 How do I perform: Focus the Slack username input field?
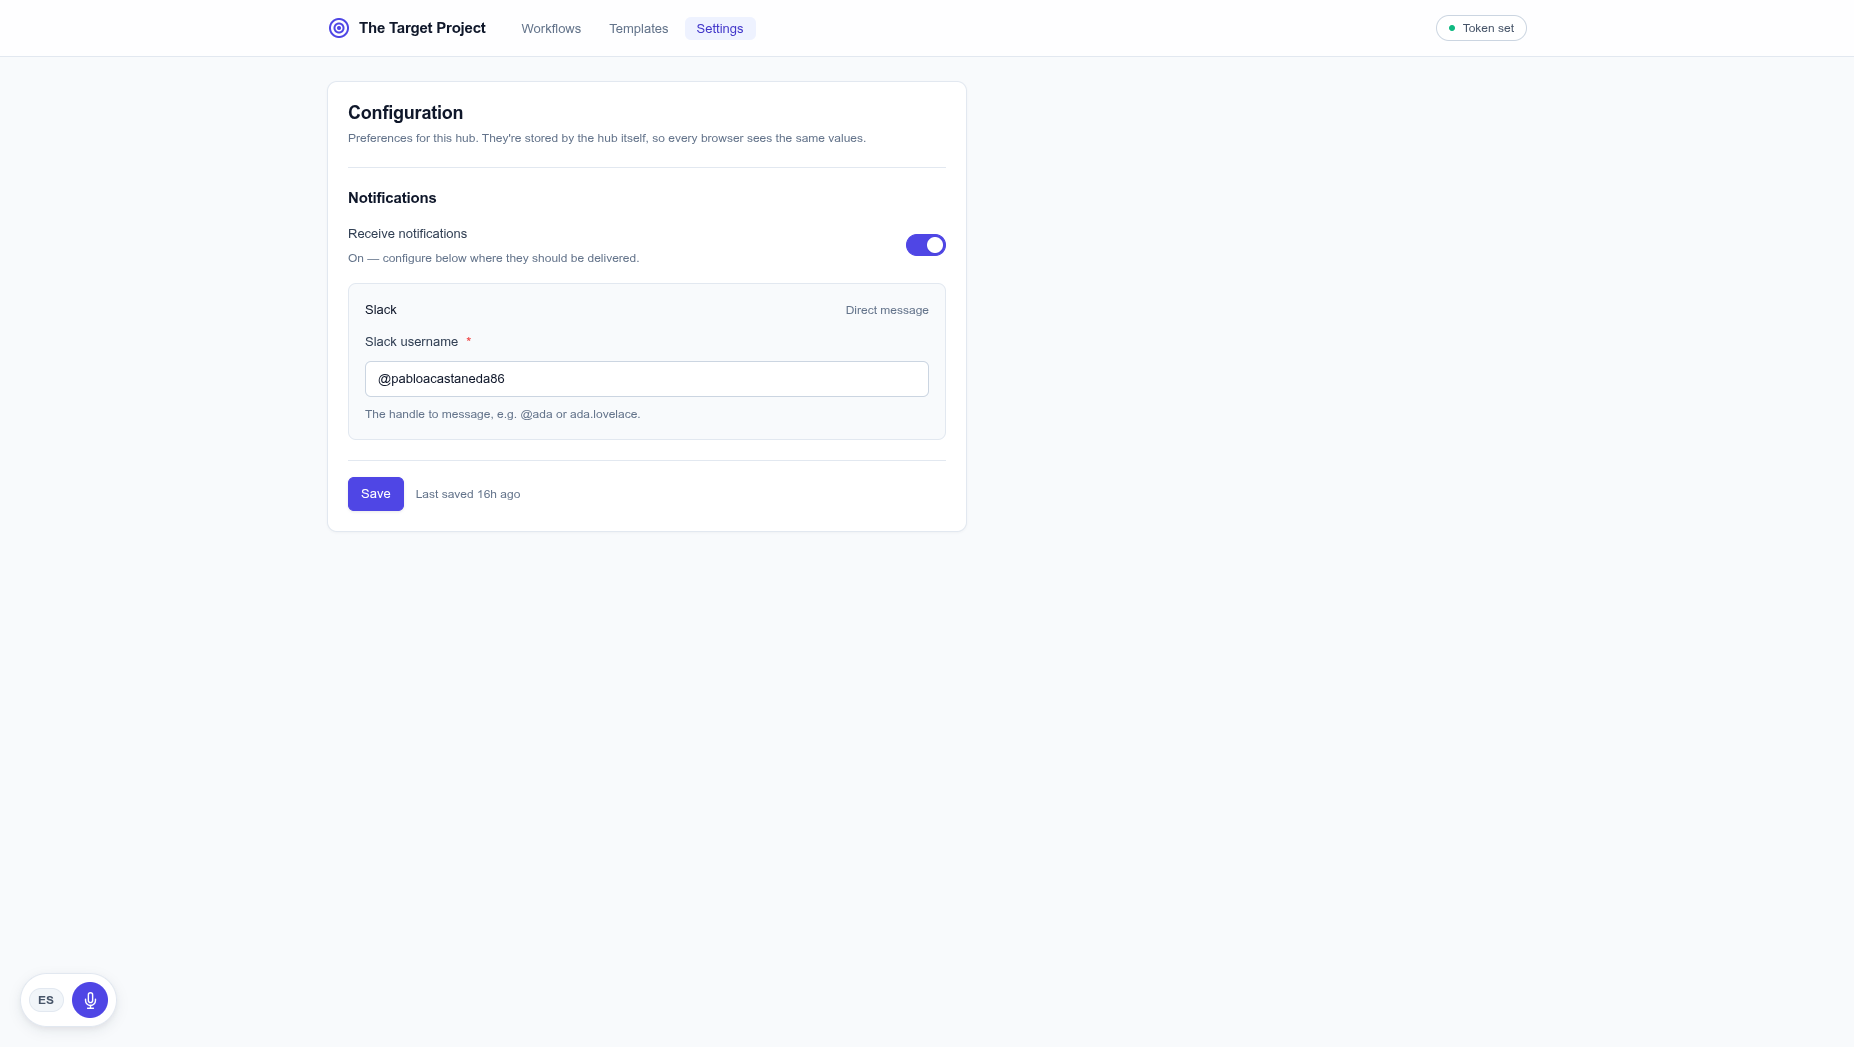647,379
